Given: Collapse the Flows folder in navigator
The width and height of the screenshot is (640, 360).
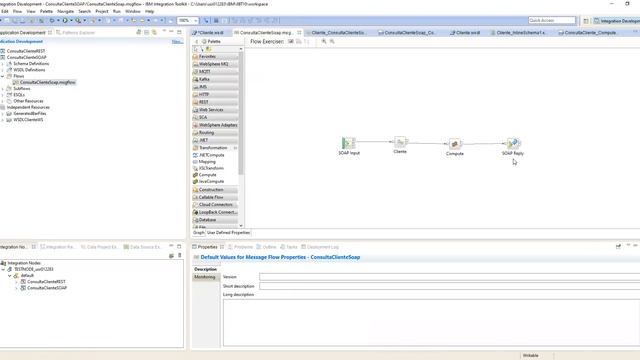Looking at the screenshot, I should [x=2, y=76].
